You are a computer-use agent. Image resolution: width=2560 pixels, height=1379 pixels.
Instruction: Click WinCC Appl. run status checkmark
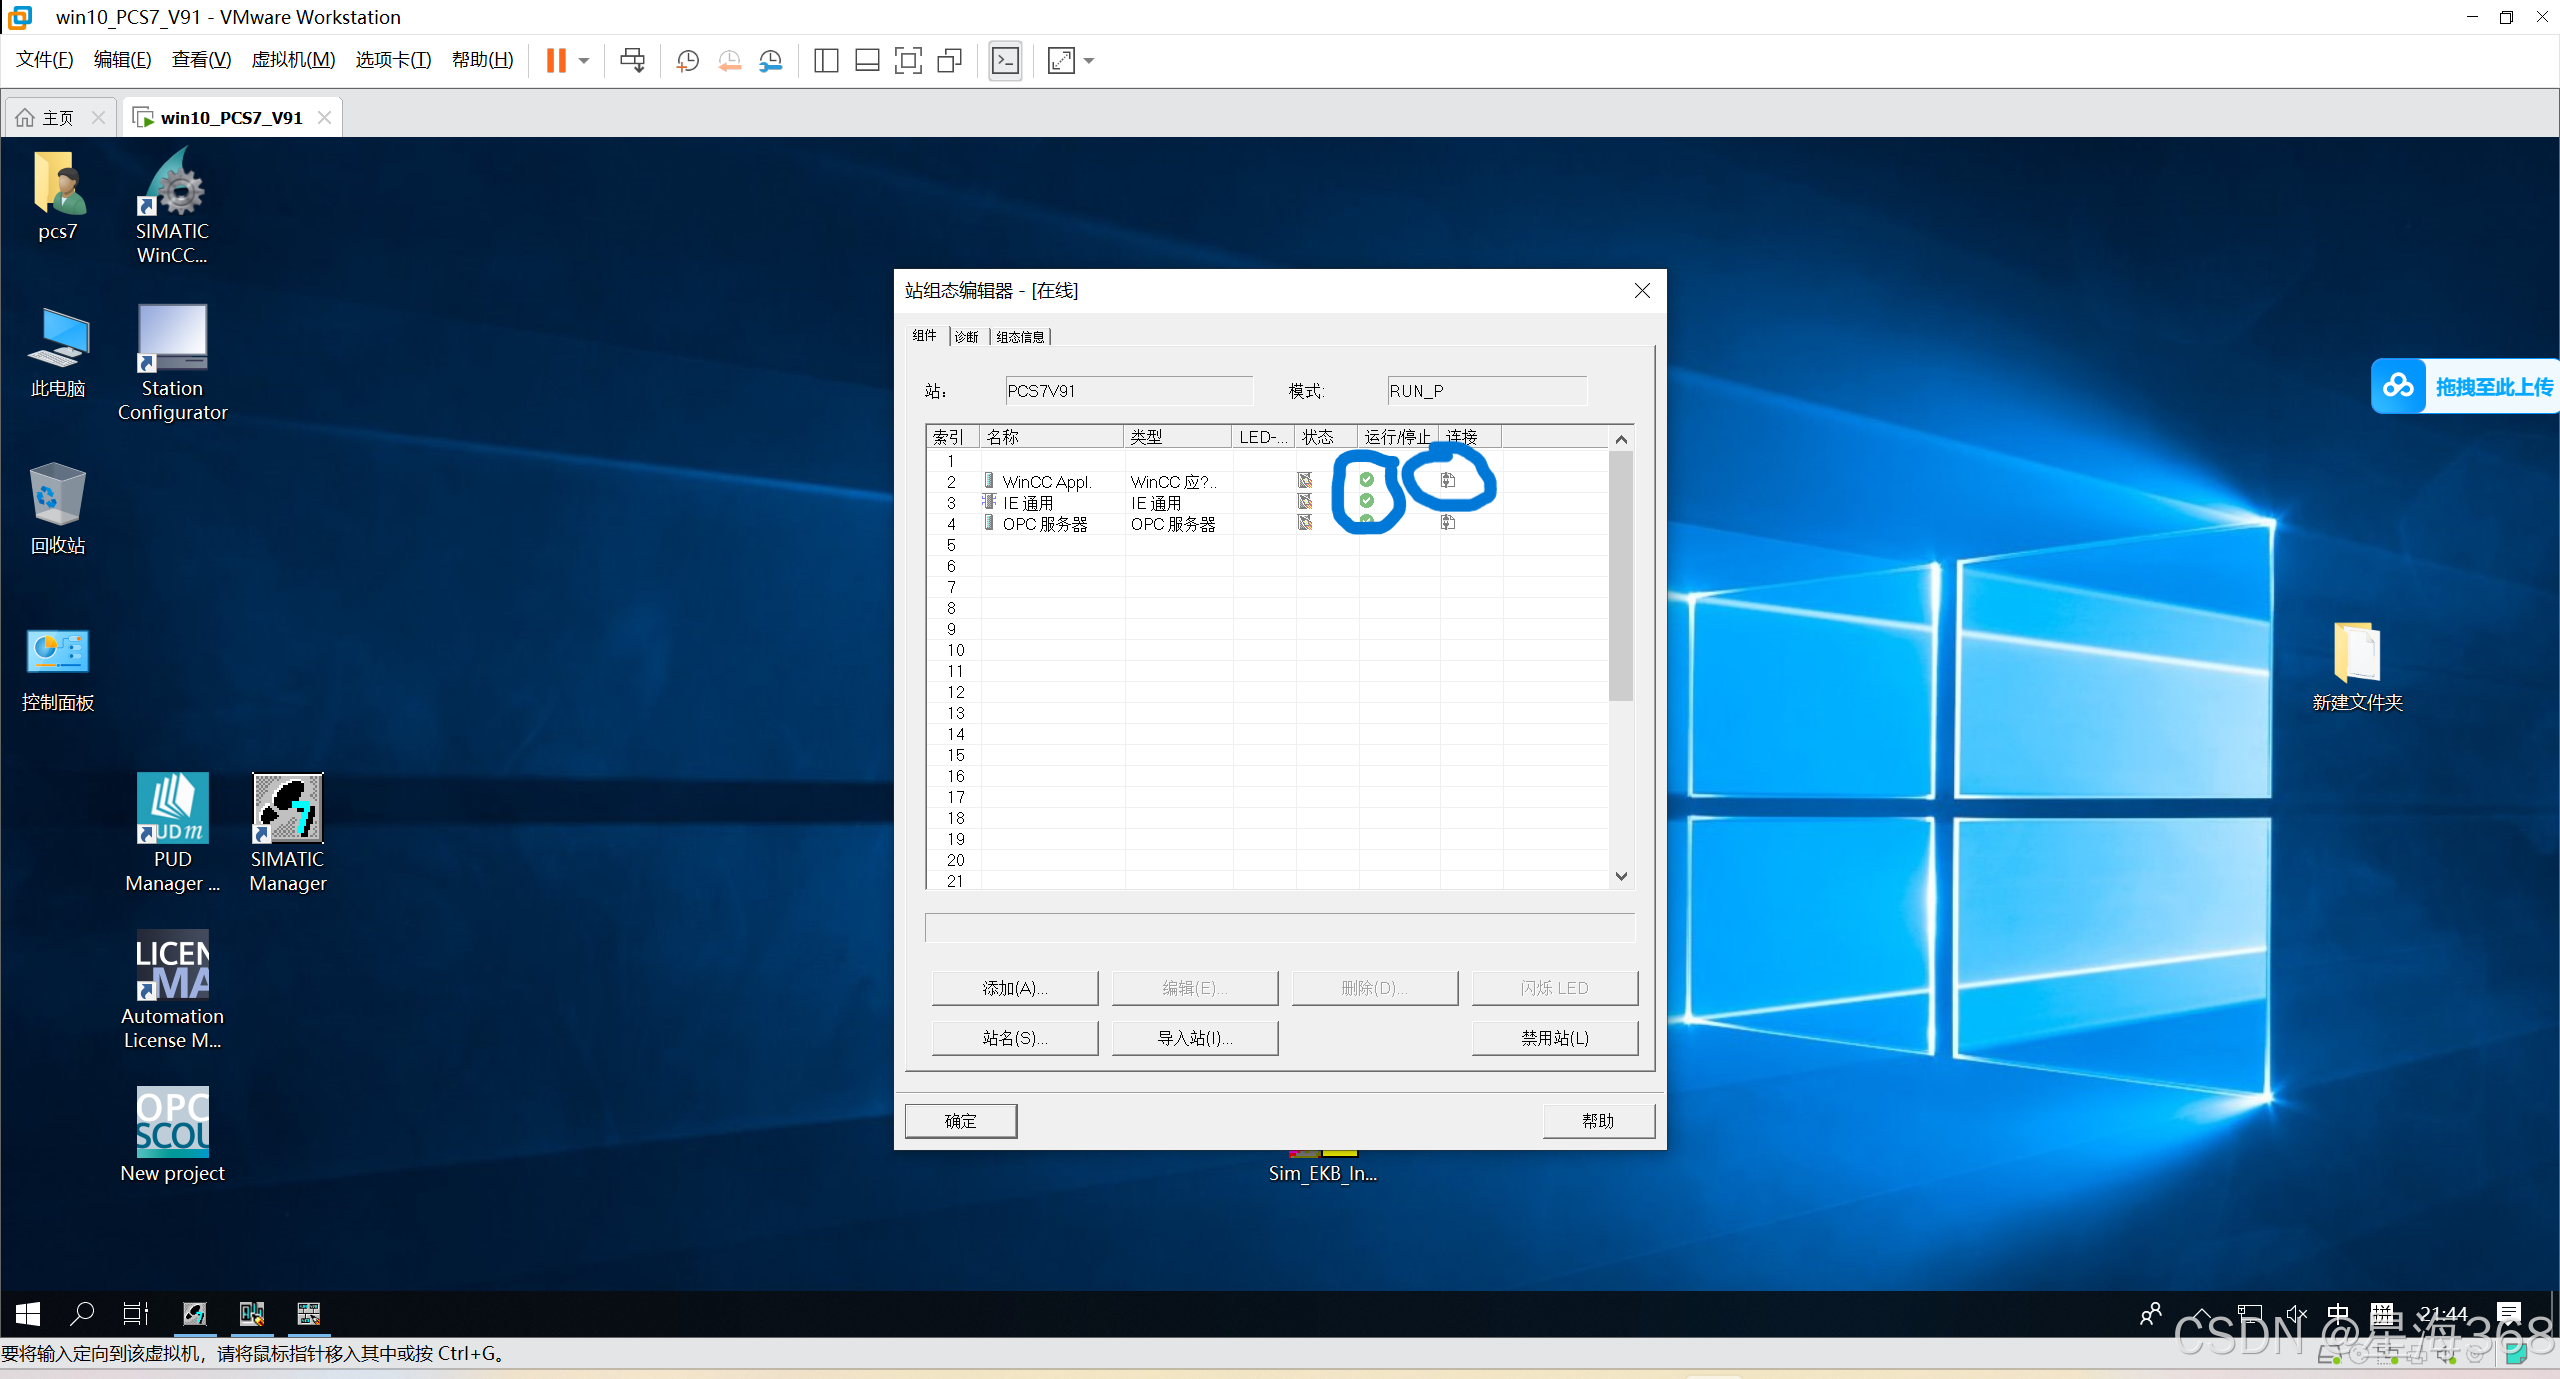click(x=1366, y=480)
